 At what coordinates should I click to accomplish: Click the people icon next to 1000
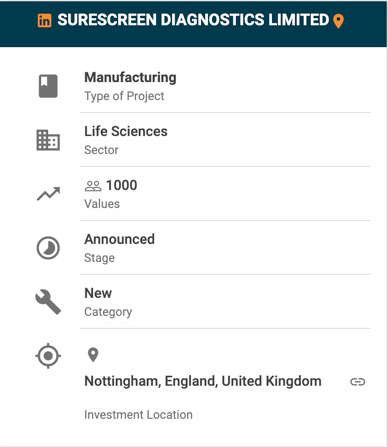pyautogui.click(x=93, y=186)
